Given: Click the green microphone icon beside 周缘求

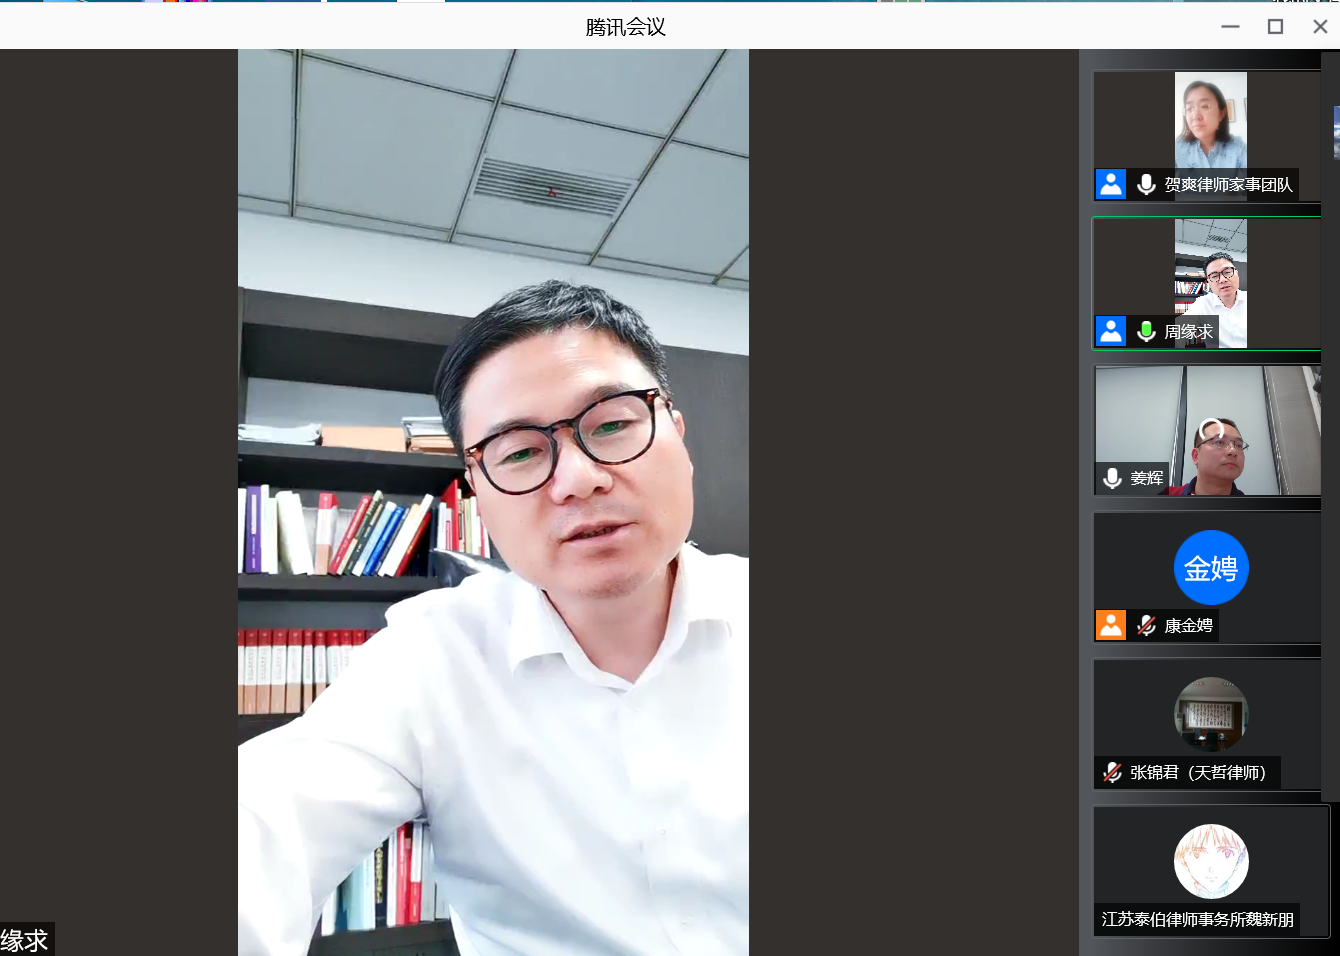Looking at the screenshot, I should click(1146, 331).
